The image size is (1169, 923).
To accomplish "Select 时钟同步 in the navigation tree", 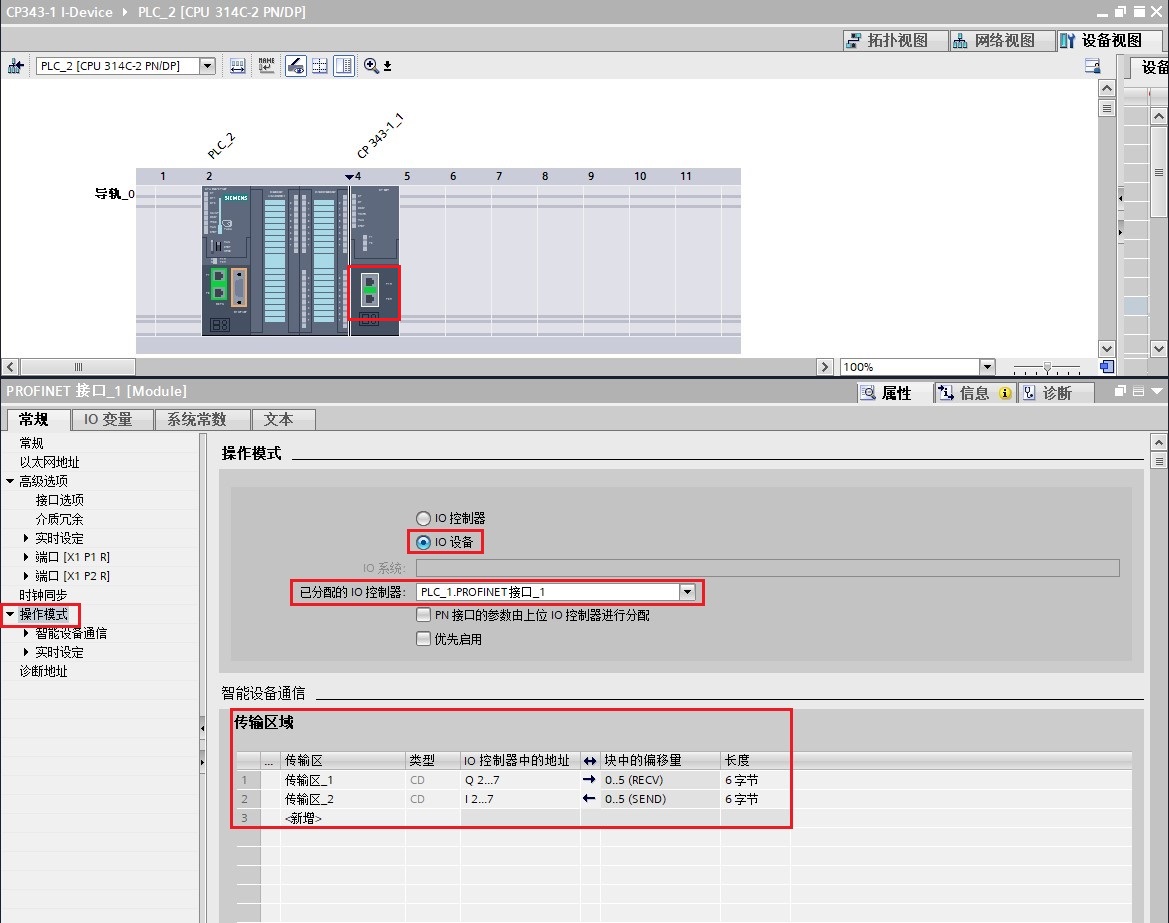I will tap(43, 595).
